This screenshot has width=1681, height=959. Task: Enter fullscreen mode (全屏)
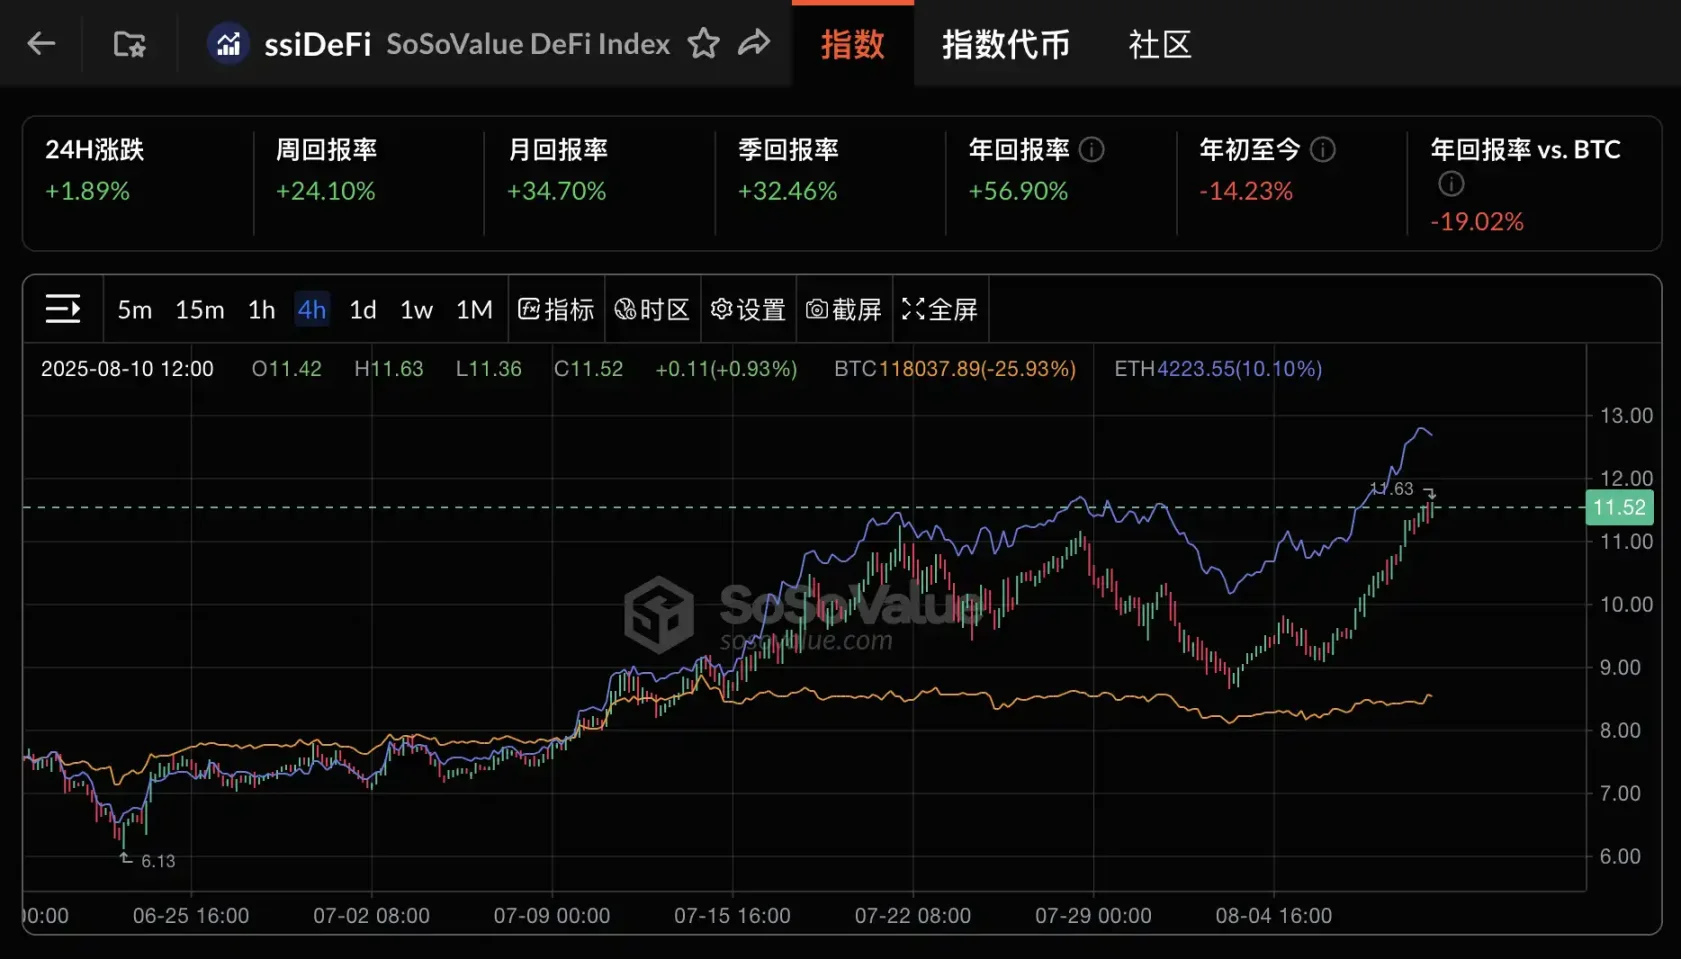939,309
